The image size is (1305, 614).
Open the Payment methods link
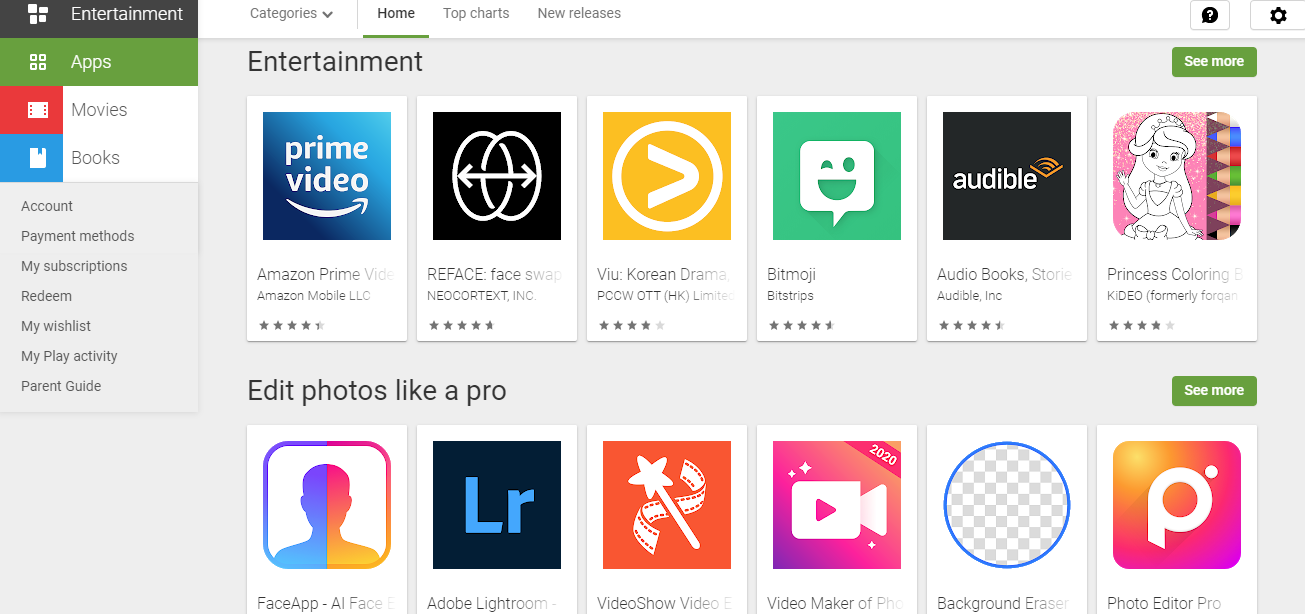tap(78, 236)
